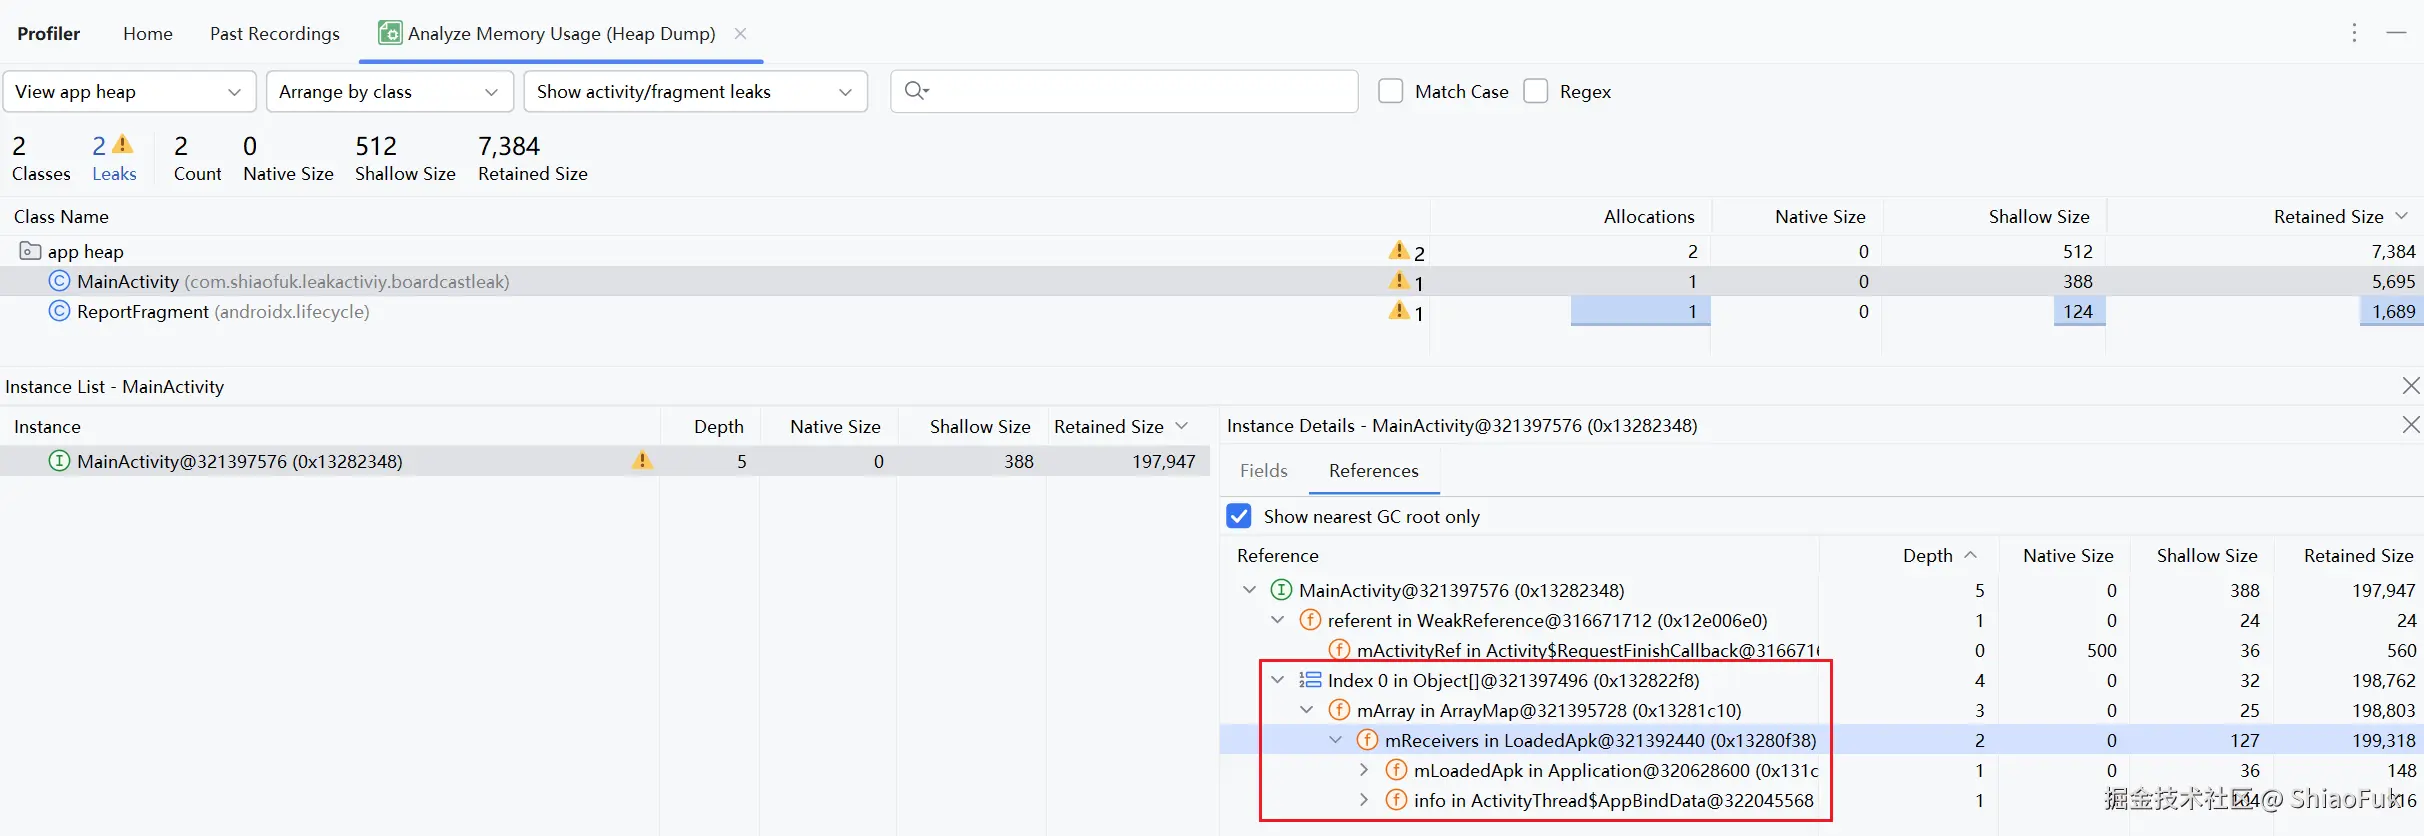Switch to the Fields tab
2424x836 pixels.
coord(1264,470)
